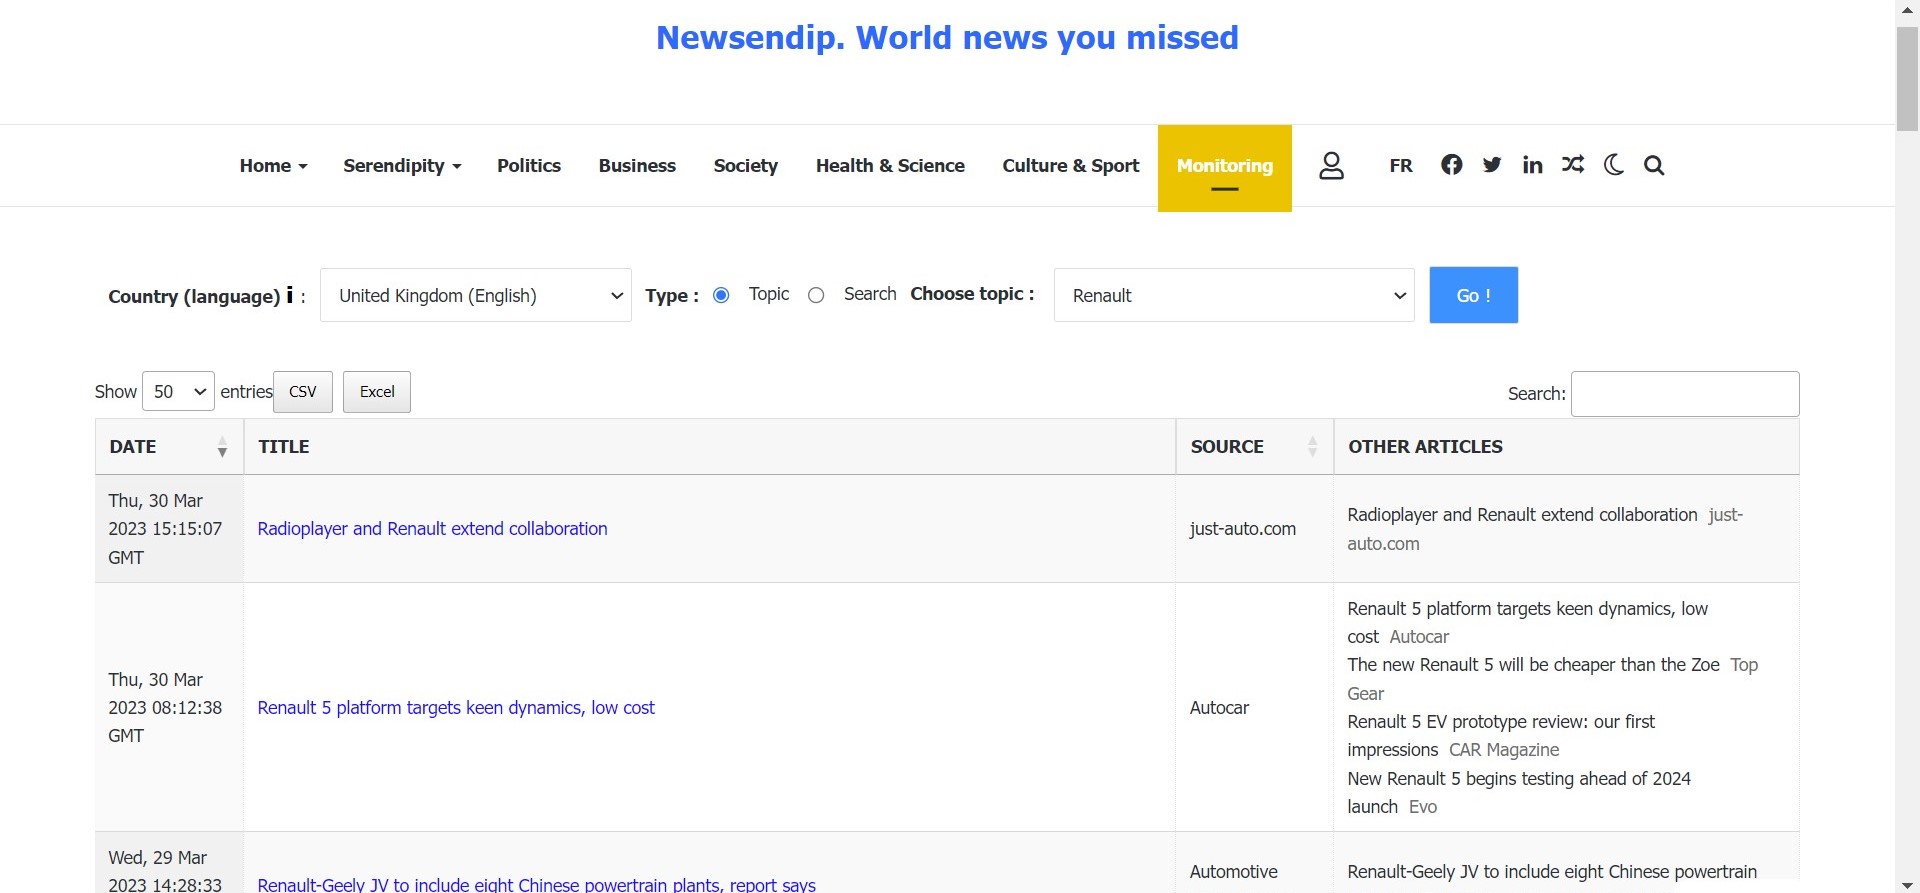Image resolution: width=1920 pixels, height=893 pixels.
Task: Open the Facebook page icon
Action: [1451, 165]
